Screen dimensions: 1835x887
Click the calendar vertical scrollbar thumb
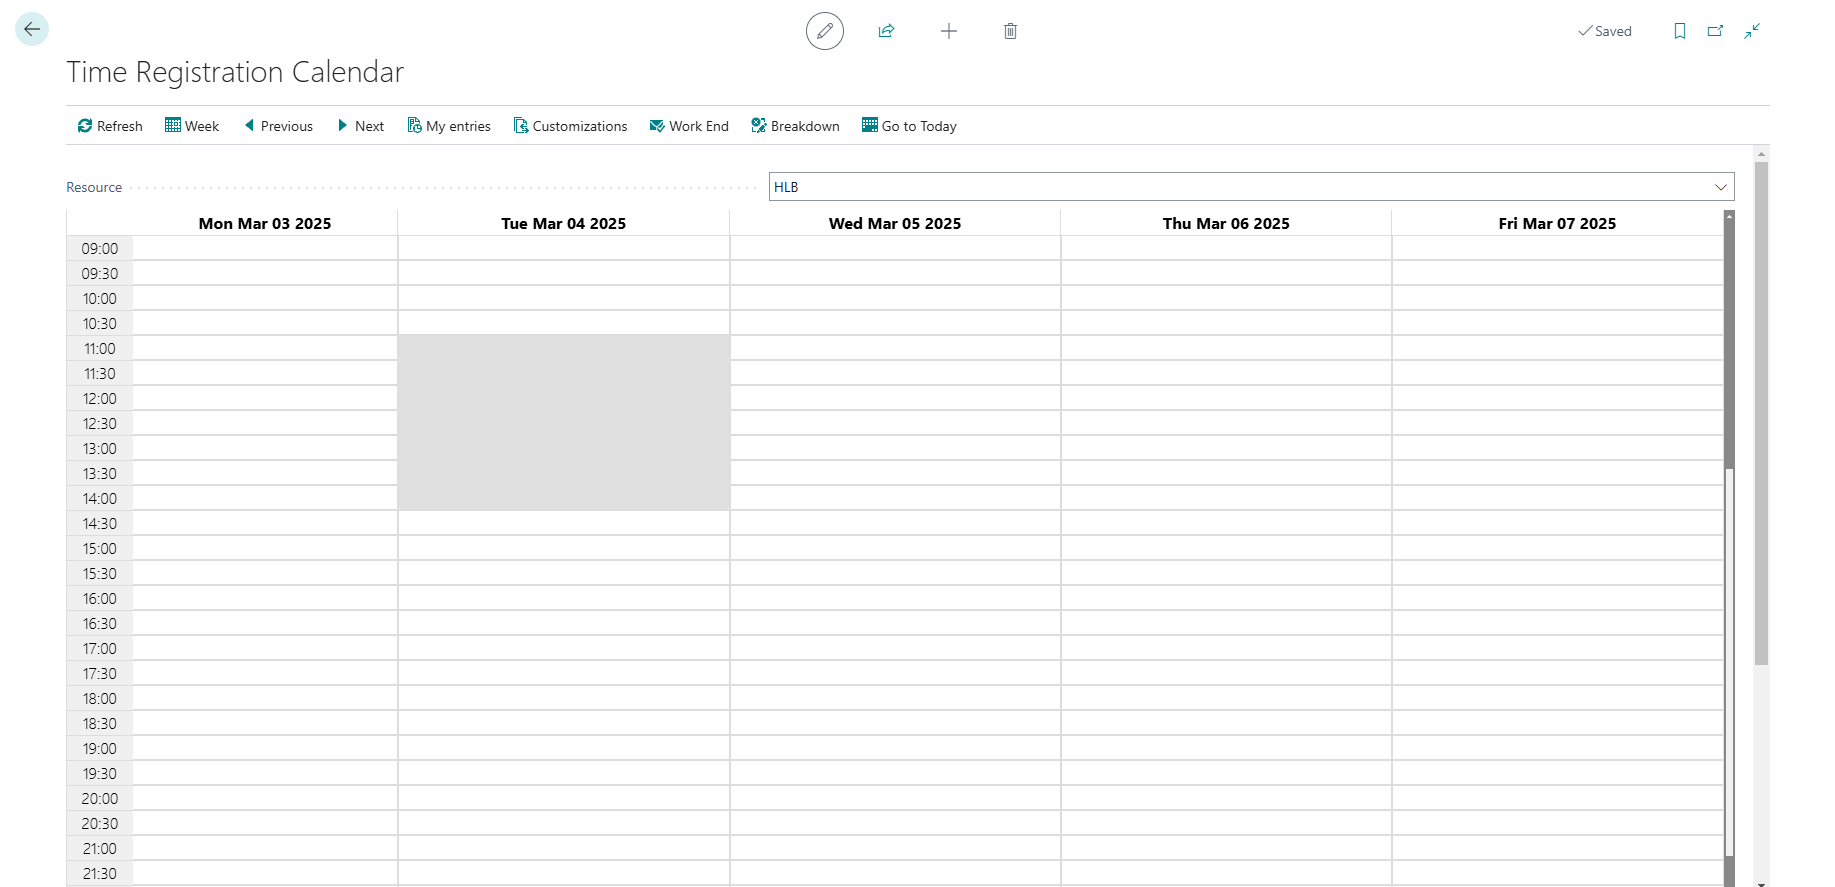point(1729,340)
